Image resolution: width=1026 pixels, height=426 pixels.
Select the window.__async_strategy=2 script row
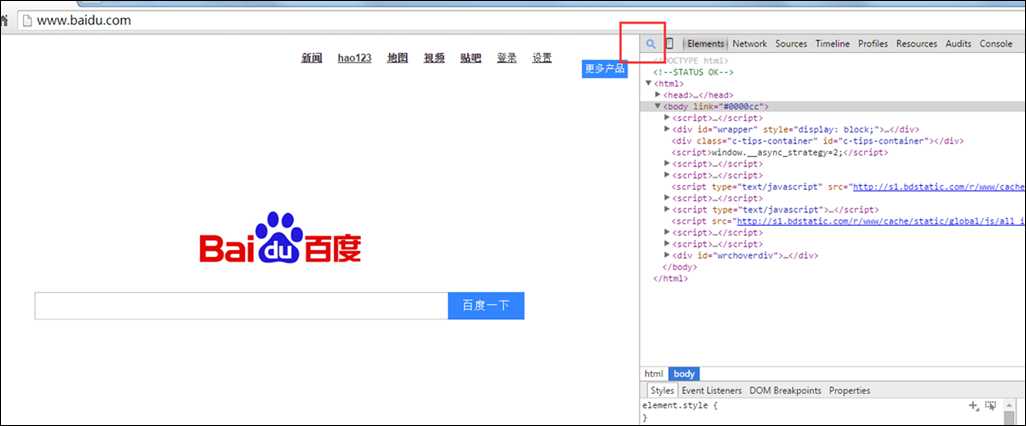[780, 152]
